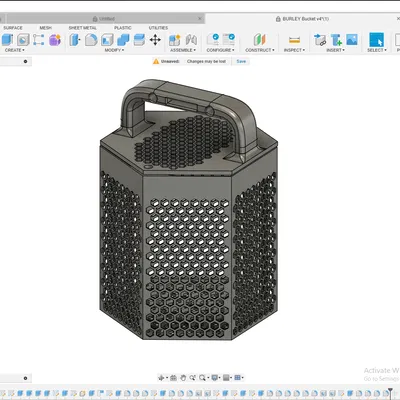Click the Orbit tool in navigation bar

point(161,378)
